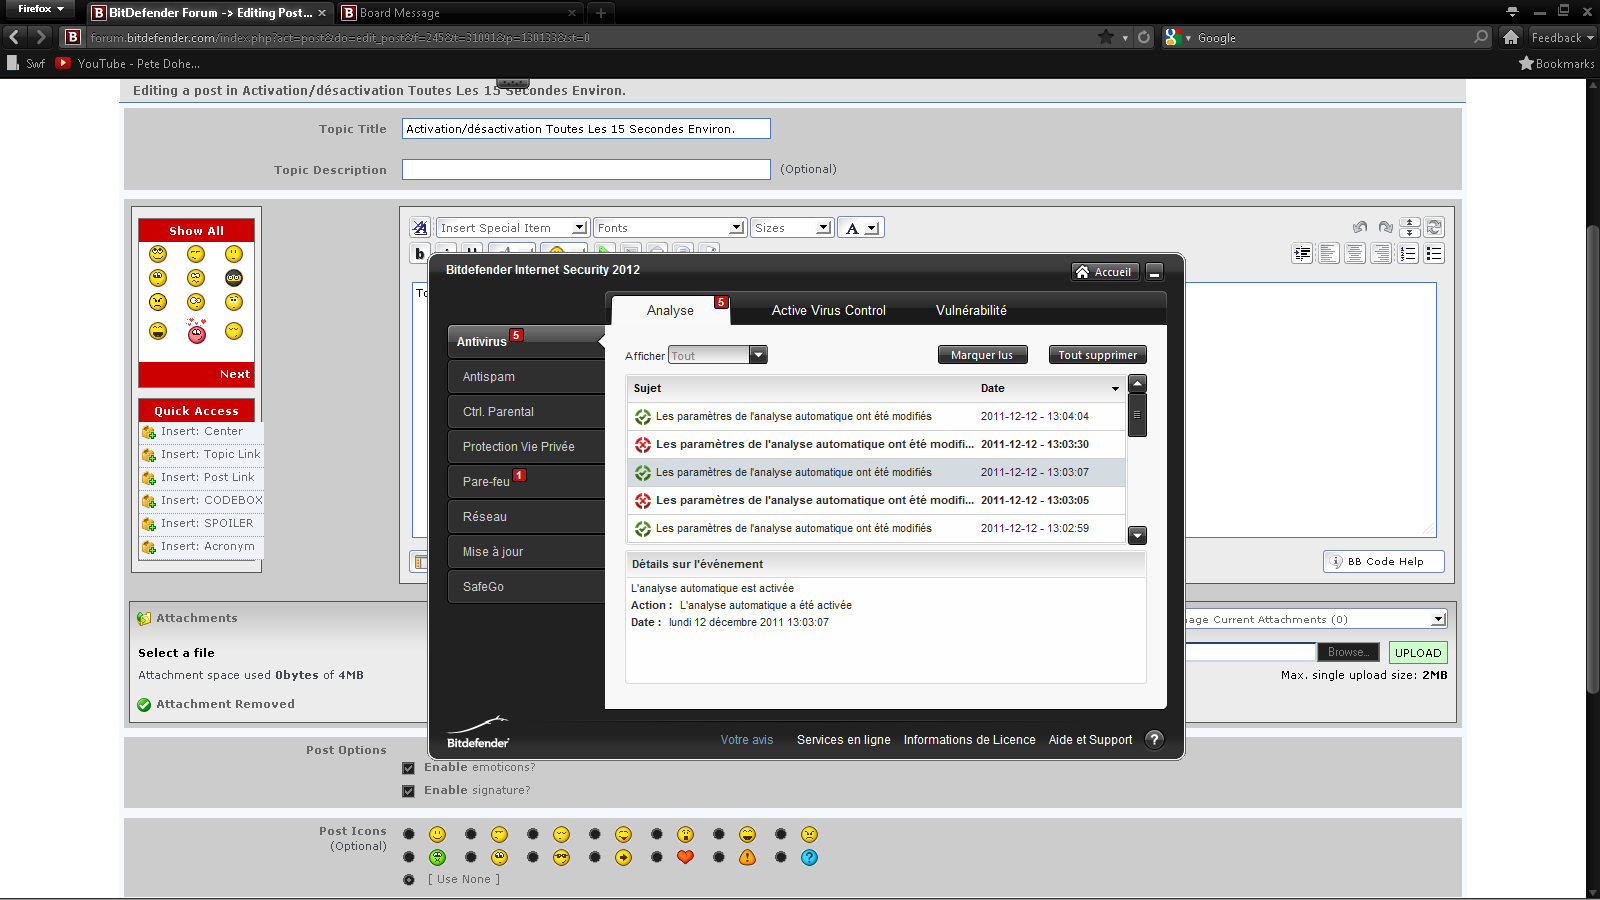This screenshot has width=1600, height=900.
Task: Minimize the Bitdefender window with dash button
Action: coord(1155,272)
